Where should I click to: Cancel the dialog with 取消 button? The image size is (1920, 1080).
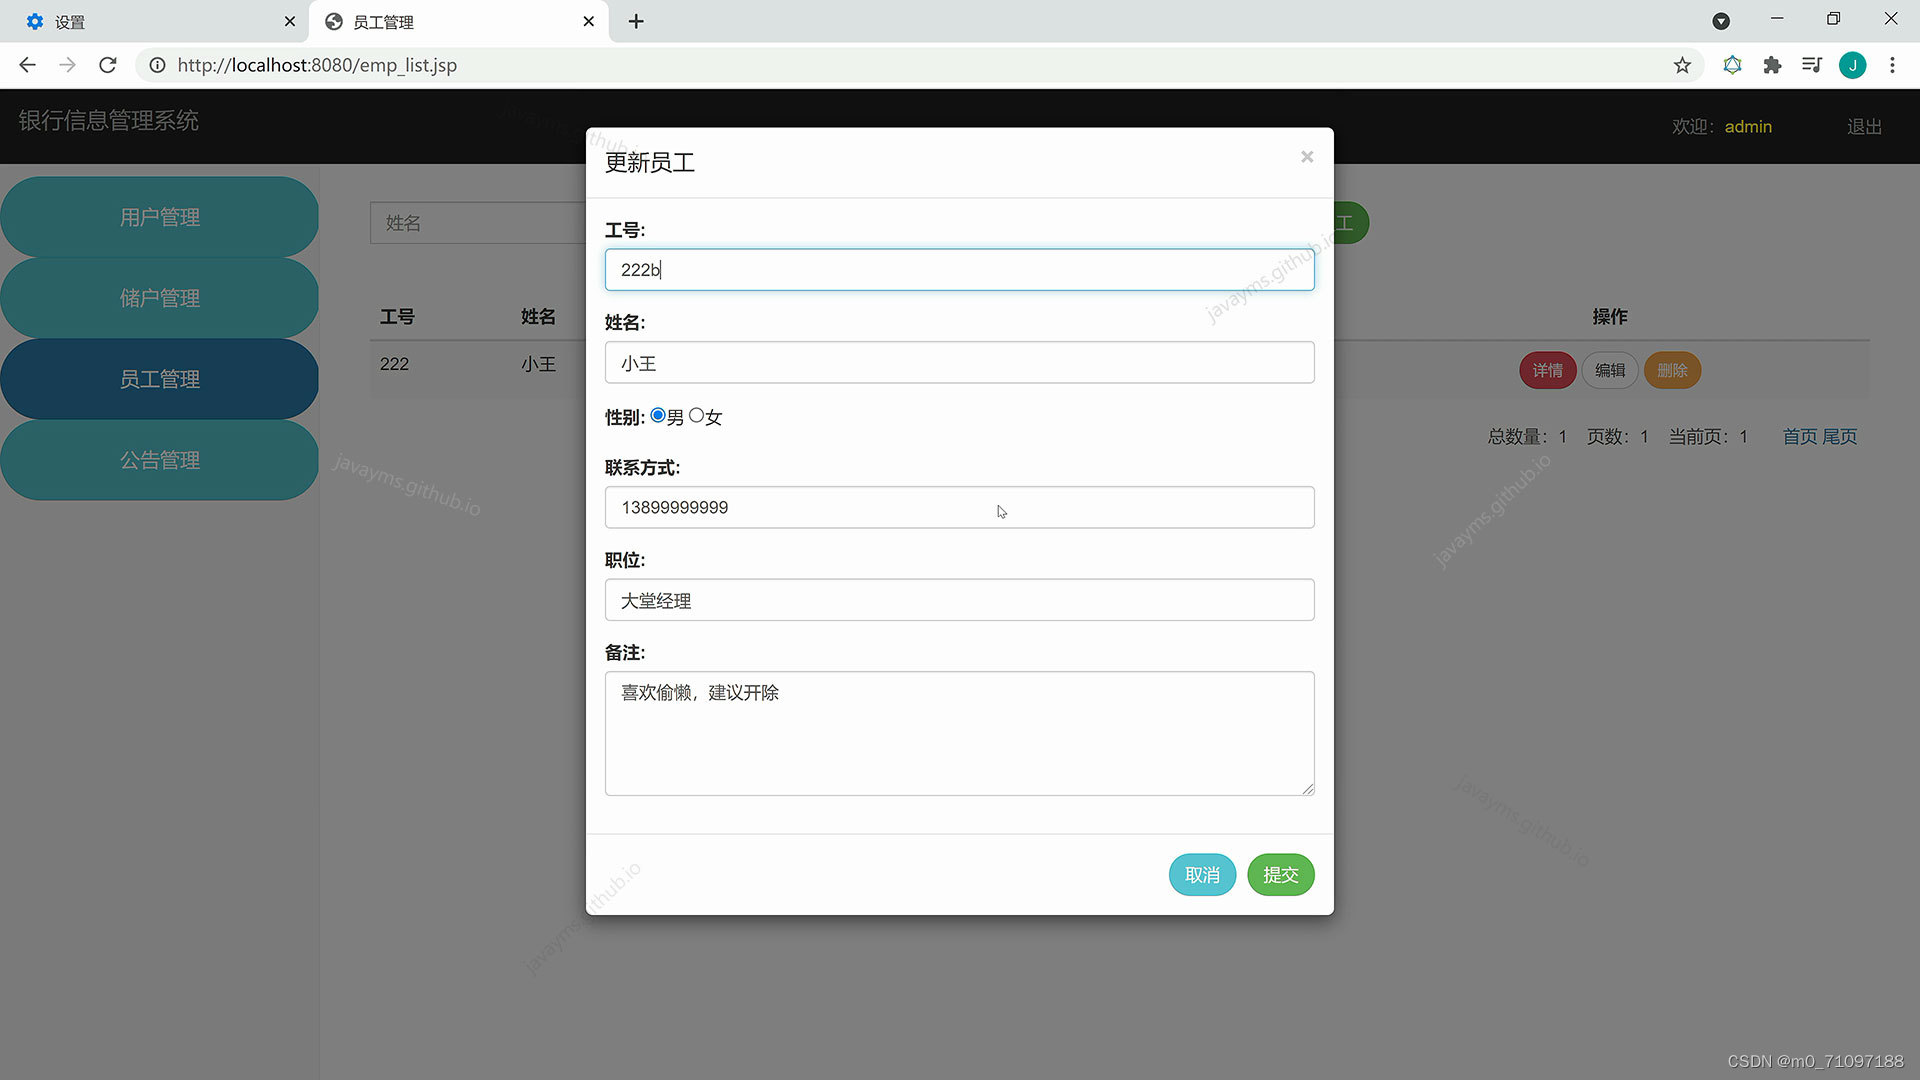(x=1202, y=874)
